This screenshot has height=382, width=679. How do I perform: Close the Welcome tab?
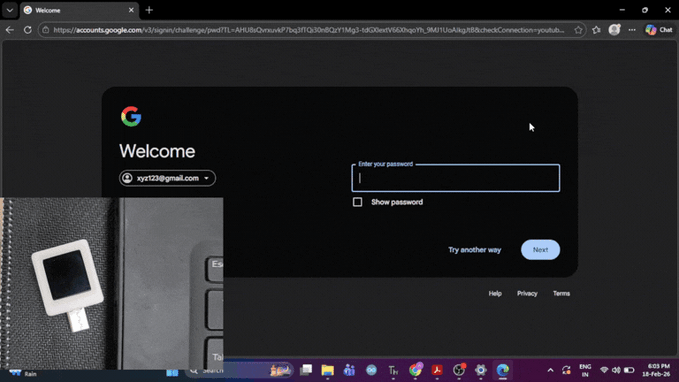[x=131, y=10]
